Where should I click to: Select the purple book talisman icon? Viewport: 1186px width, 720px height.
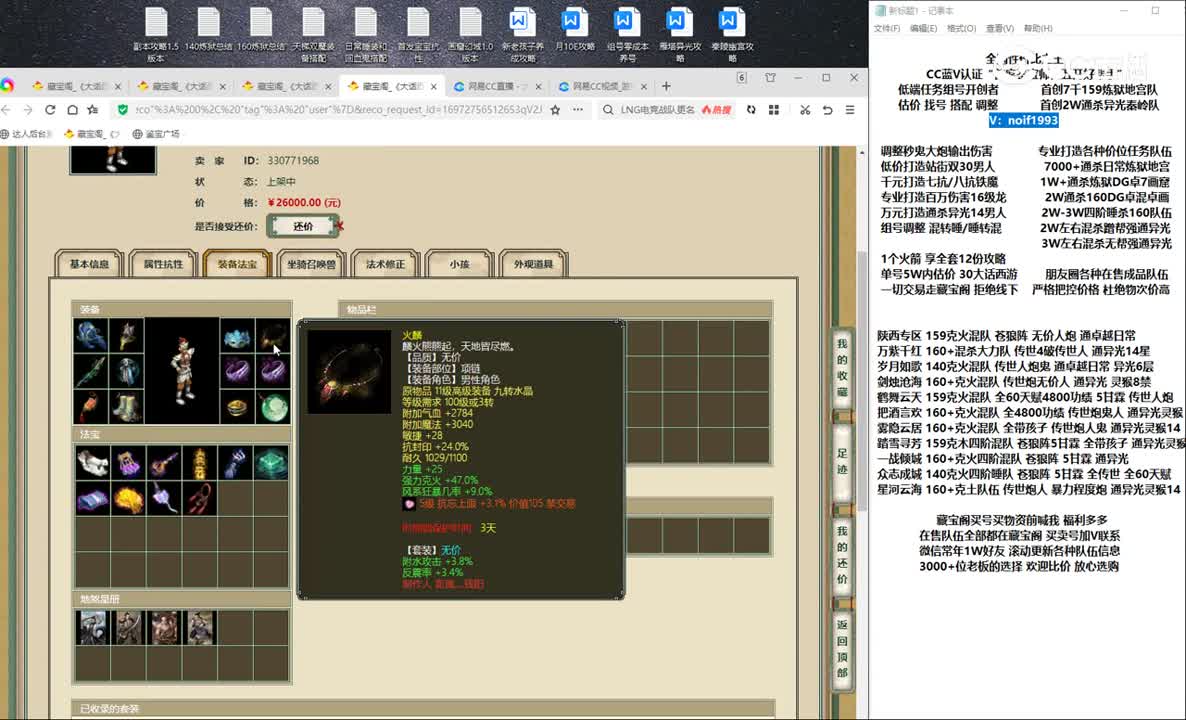[x=92, y=499]
